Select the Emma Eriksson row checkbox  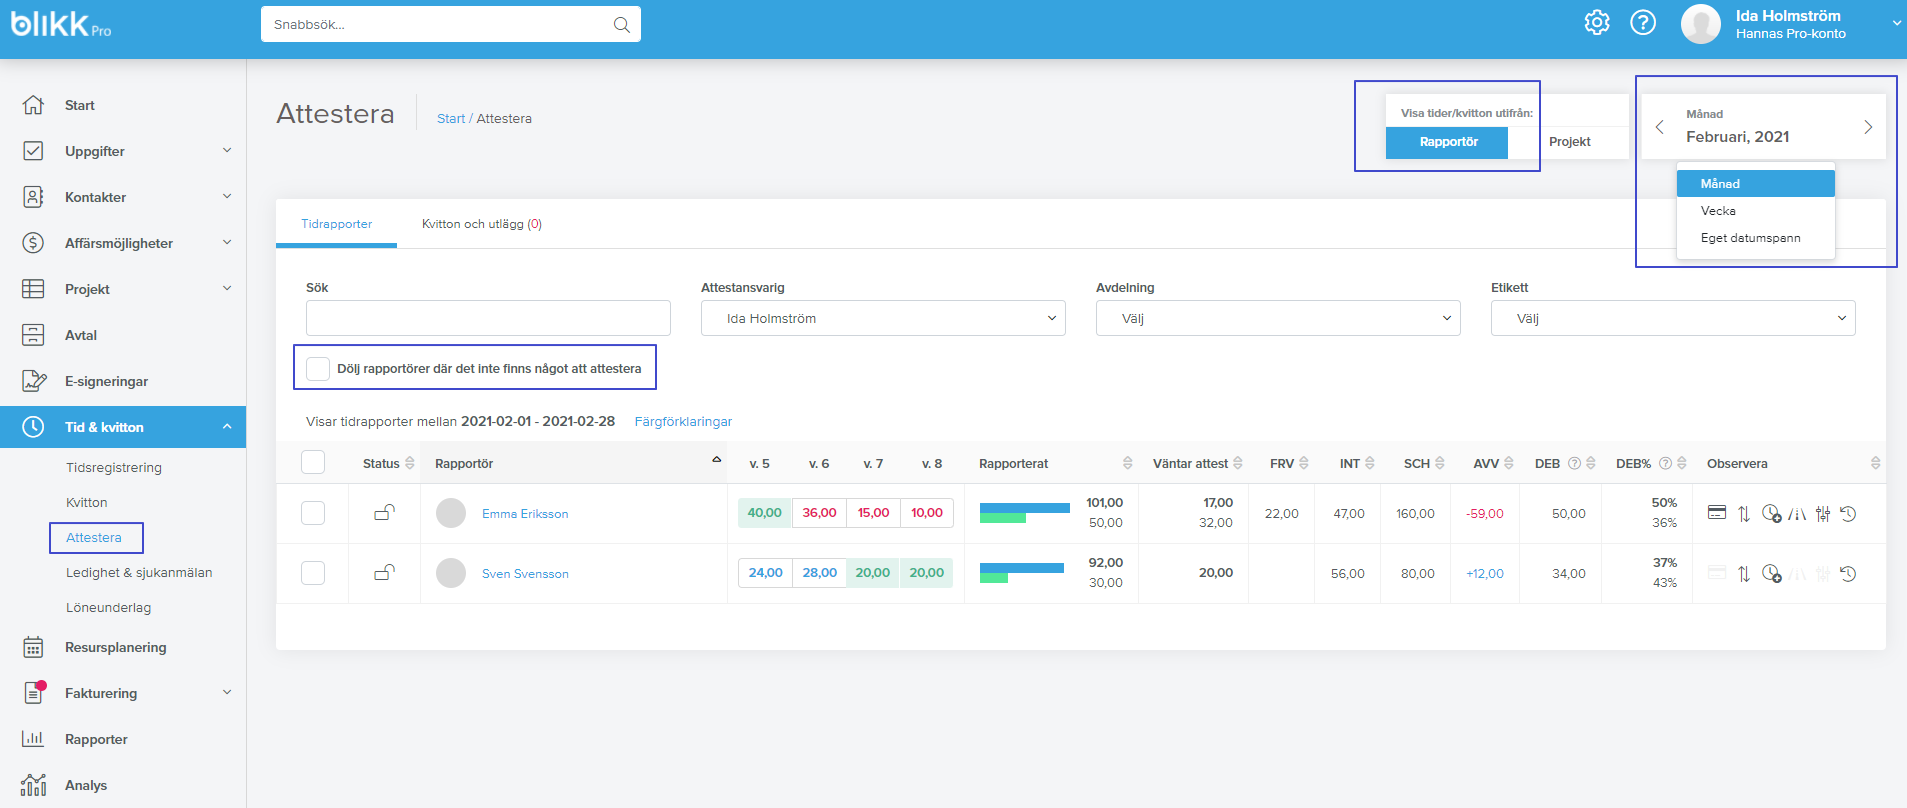313,513
